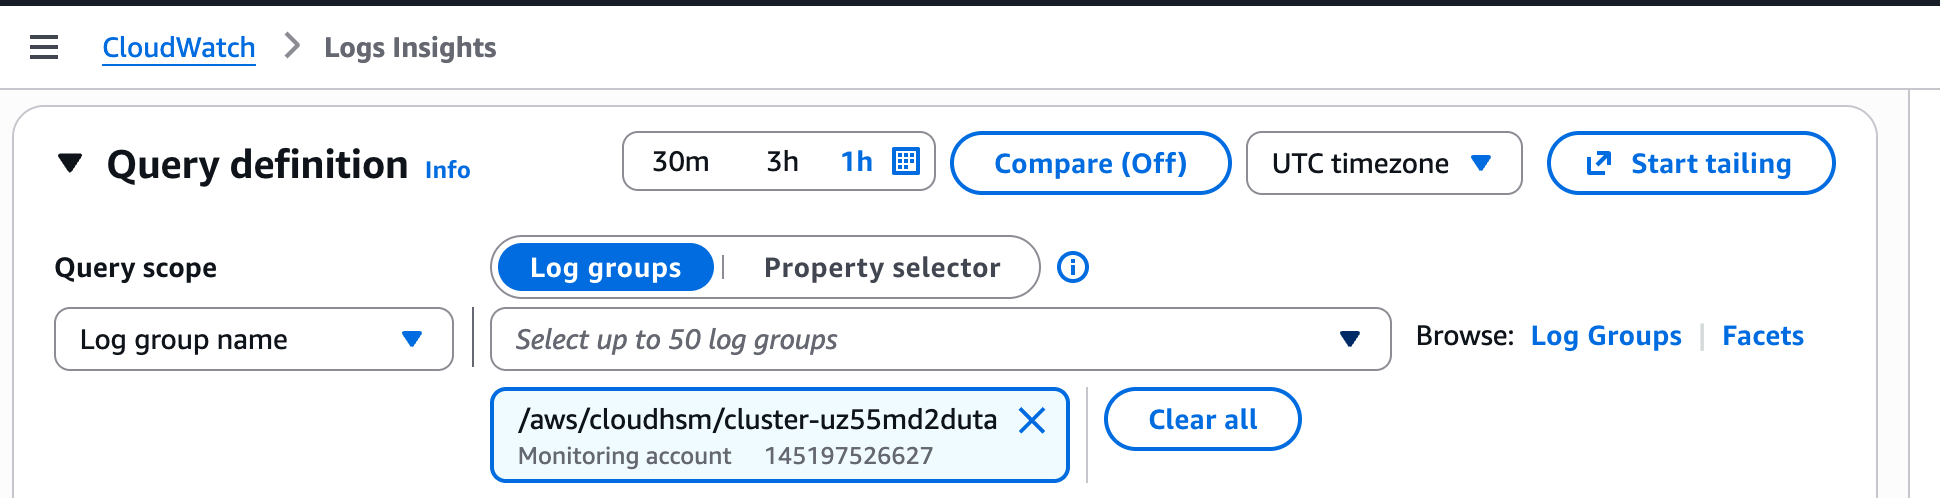Open the Info link for Query definition
This screenshot has width=1940, height=498.
(x=447, y=170)
